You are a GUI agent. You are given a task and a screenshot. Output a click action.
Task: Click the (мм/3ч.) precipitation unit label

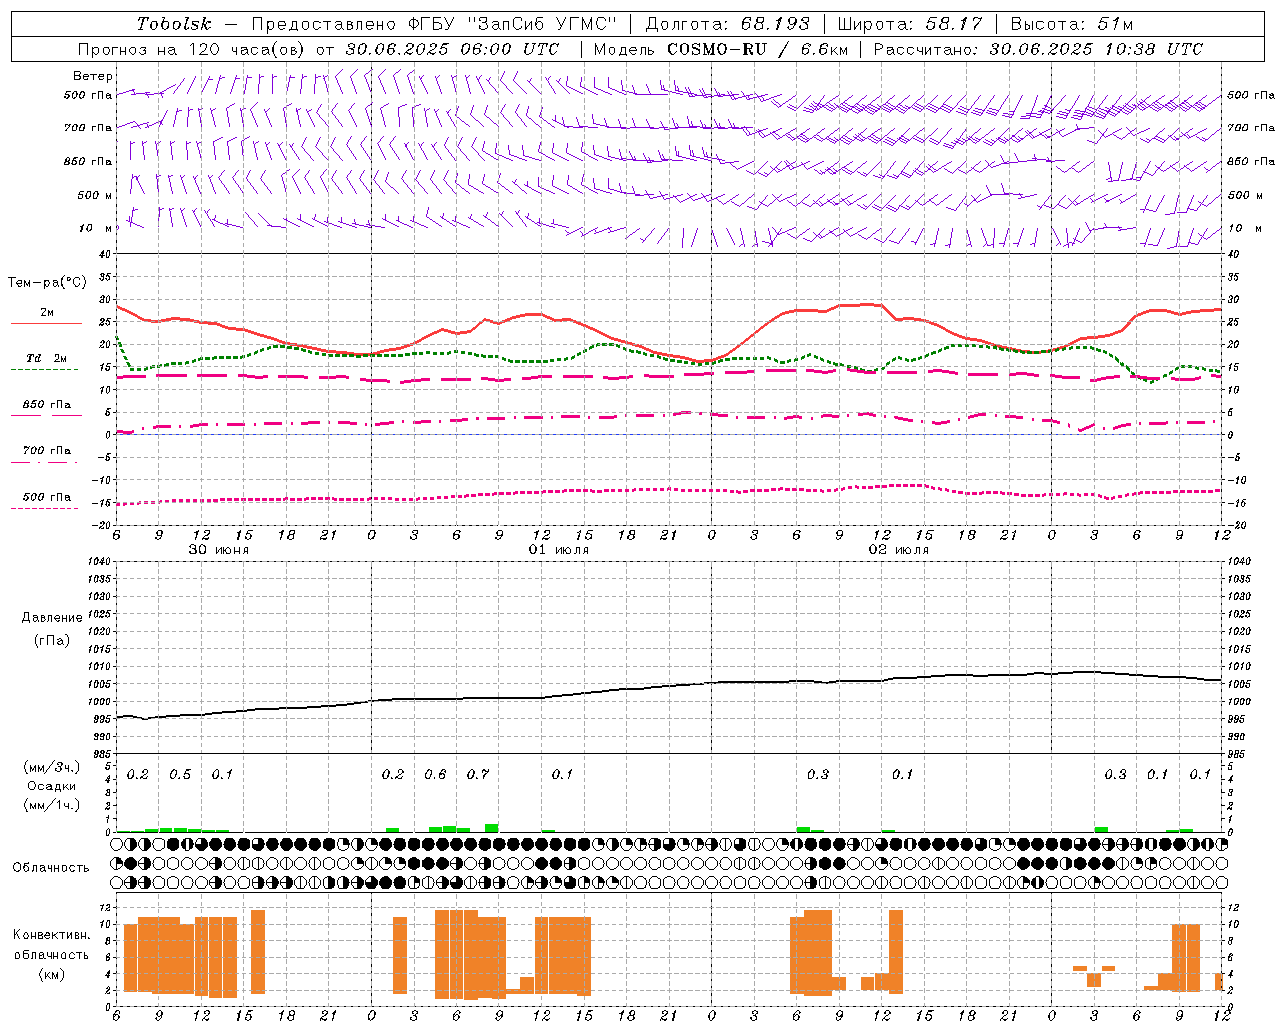52,768
